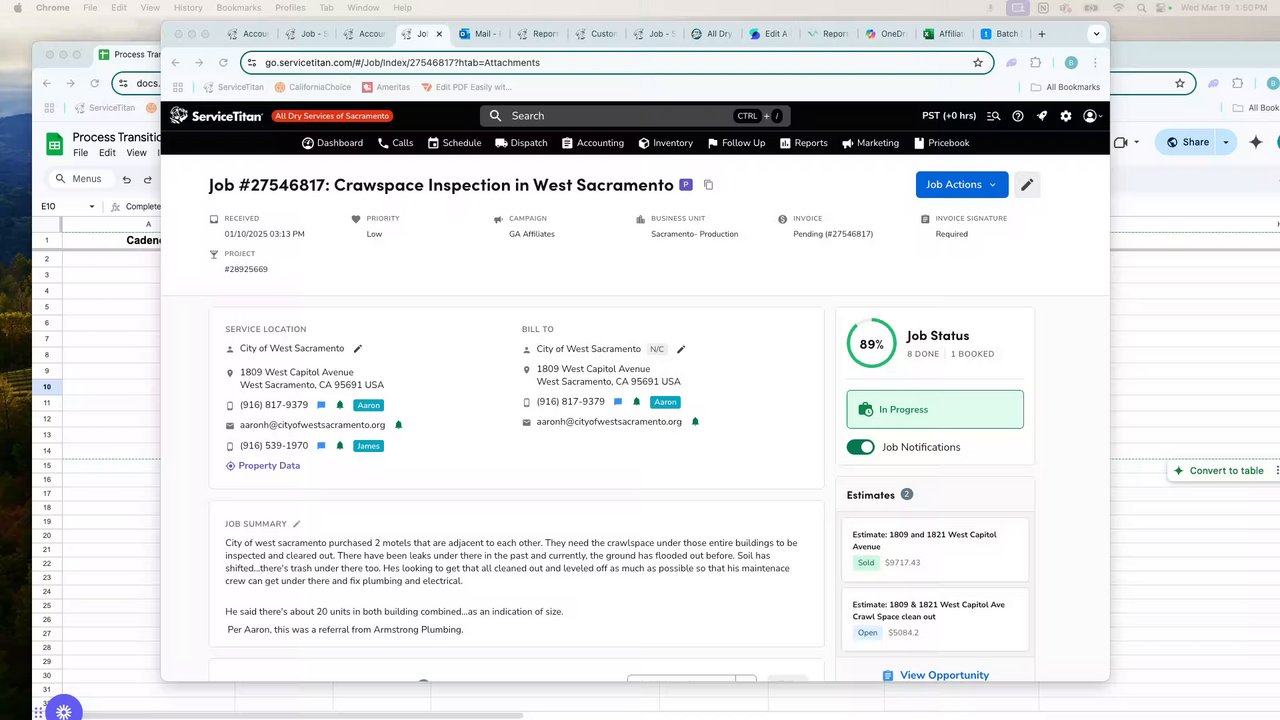1280x720 pixels.
Task: Click the edit job pencil button
Action: click(x=1027, y=185)
